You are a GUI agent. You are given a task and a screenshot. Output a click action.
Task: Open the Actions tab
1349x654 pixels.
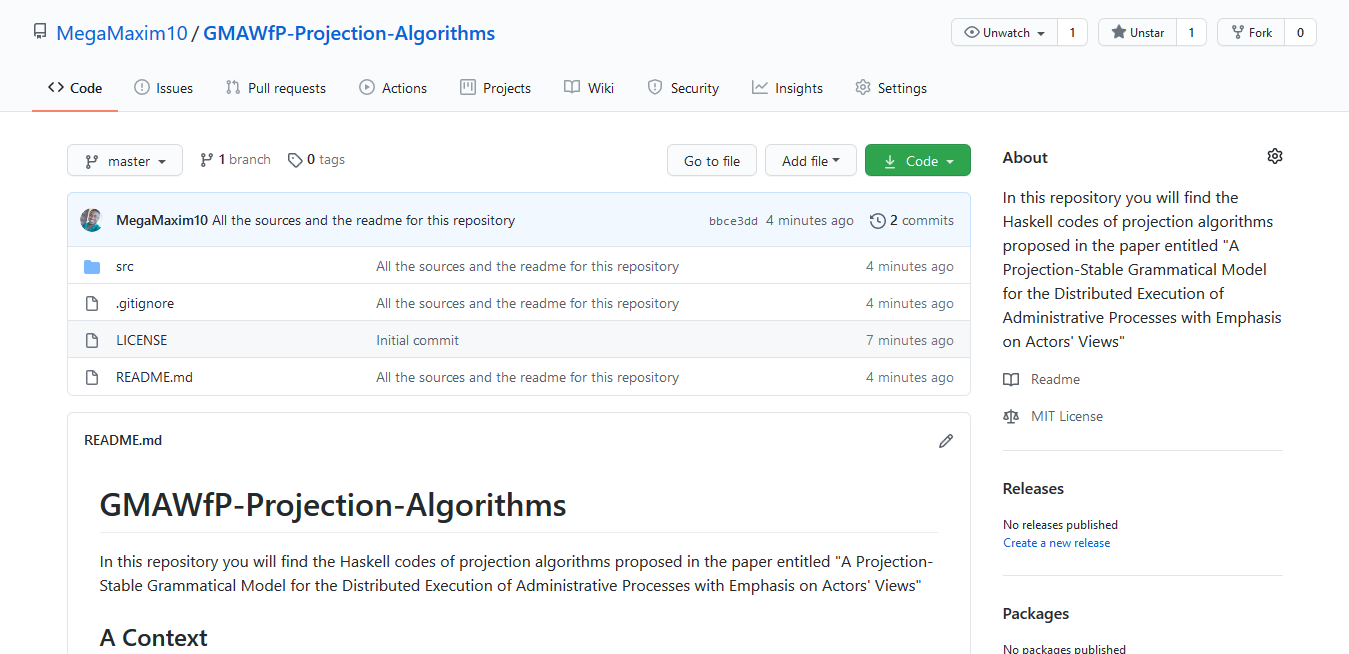[393, 88]
